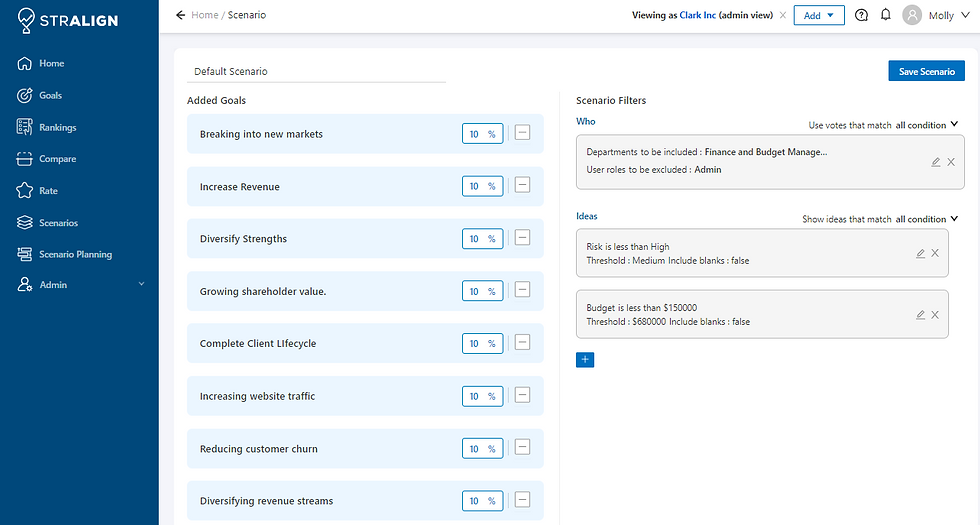Click the Default Scenario name field
The width and height of the screenshot is (980, 525).
coord(318,71)
